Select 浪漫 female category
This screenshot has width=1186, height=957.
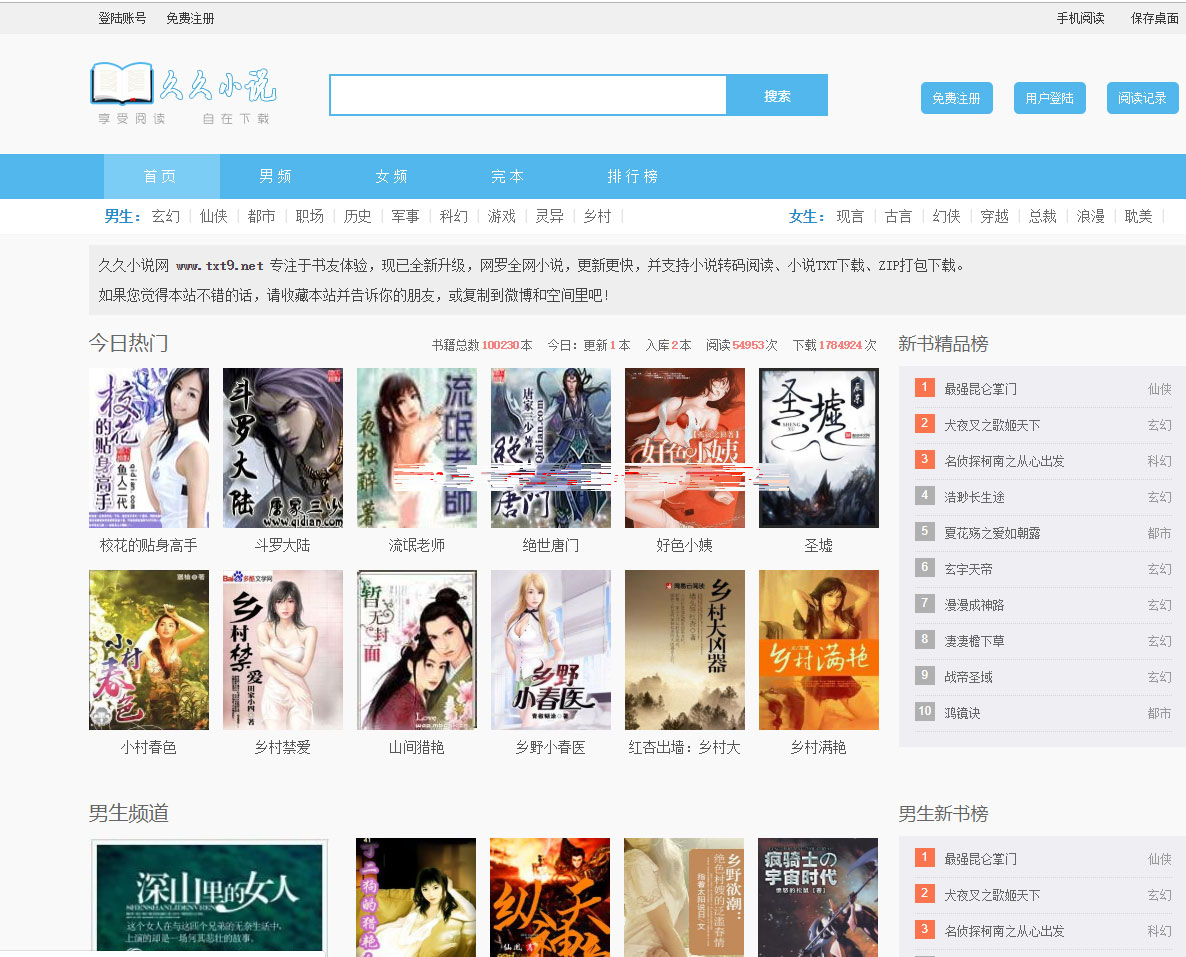(1091, 216)
